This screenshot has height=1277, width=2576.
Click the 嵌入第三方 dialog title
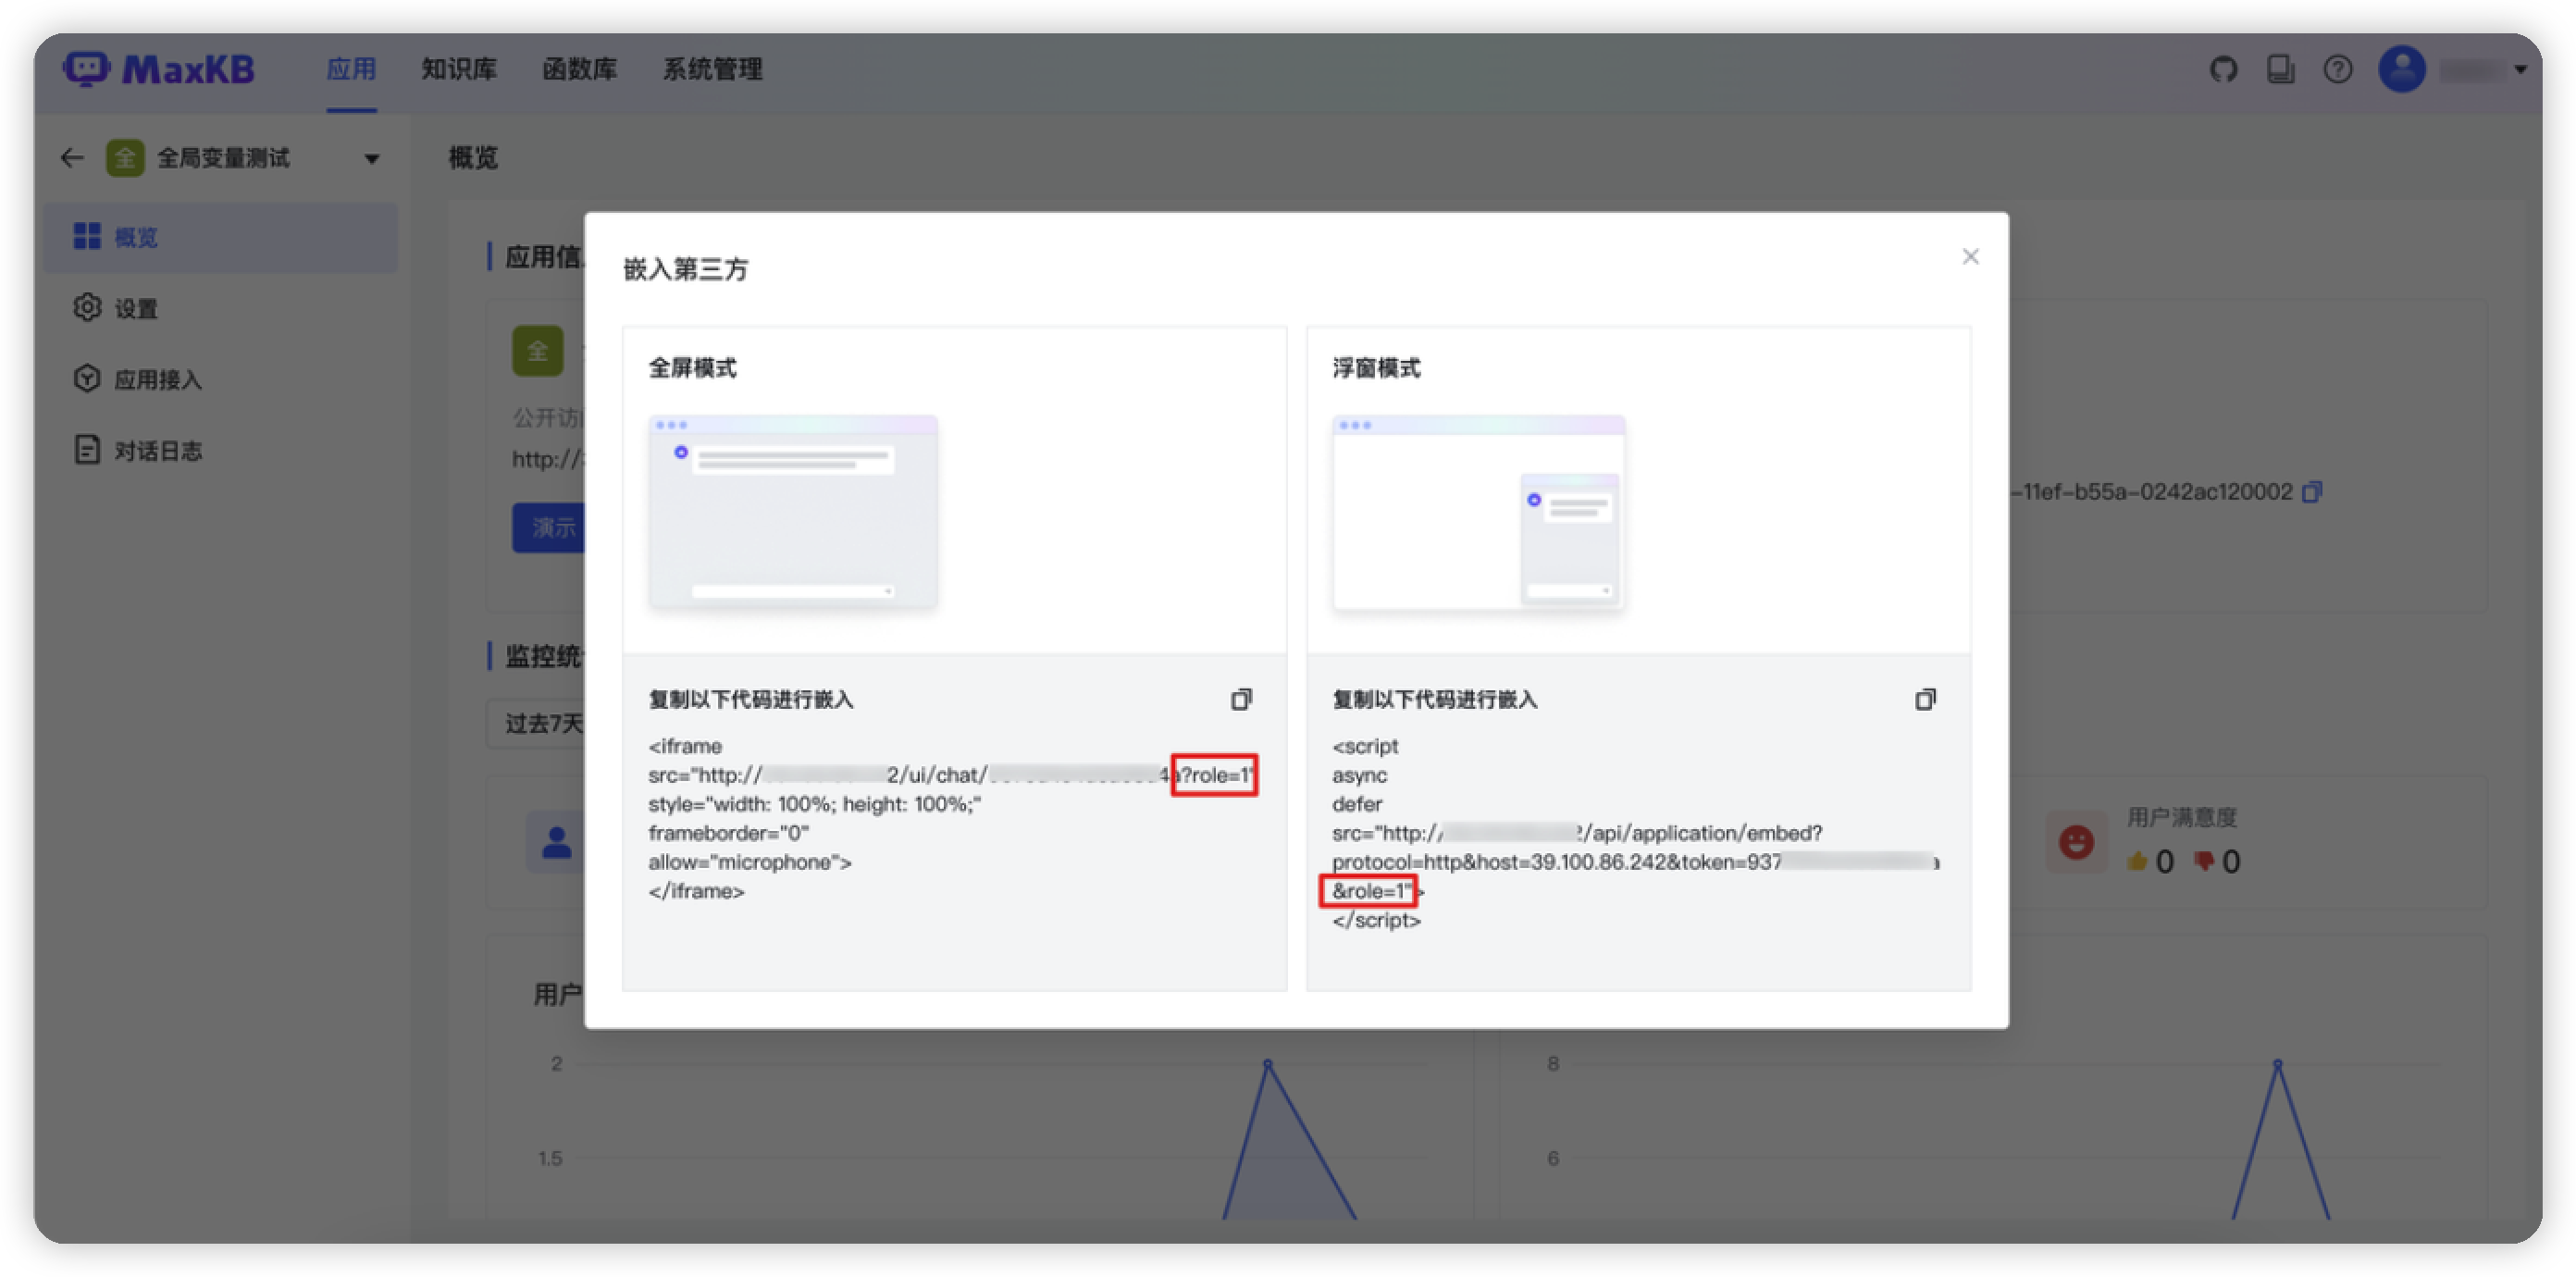[x=685, y=269]
